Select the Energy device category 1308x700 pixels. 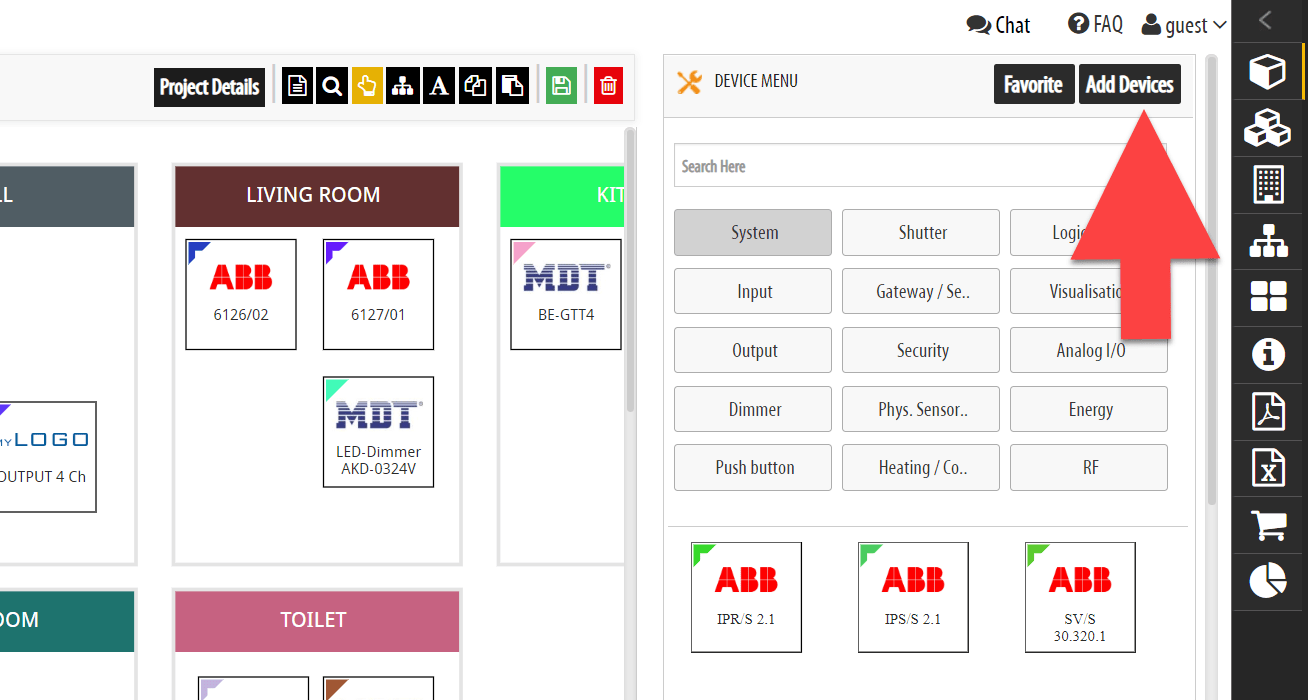point(1089,409)
